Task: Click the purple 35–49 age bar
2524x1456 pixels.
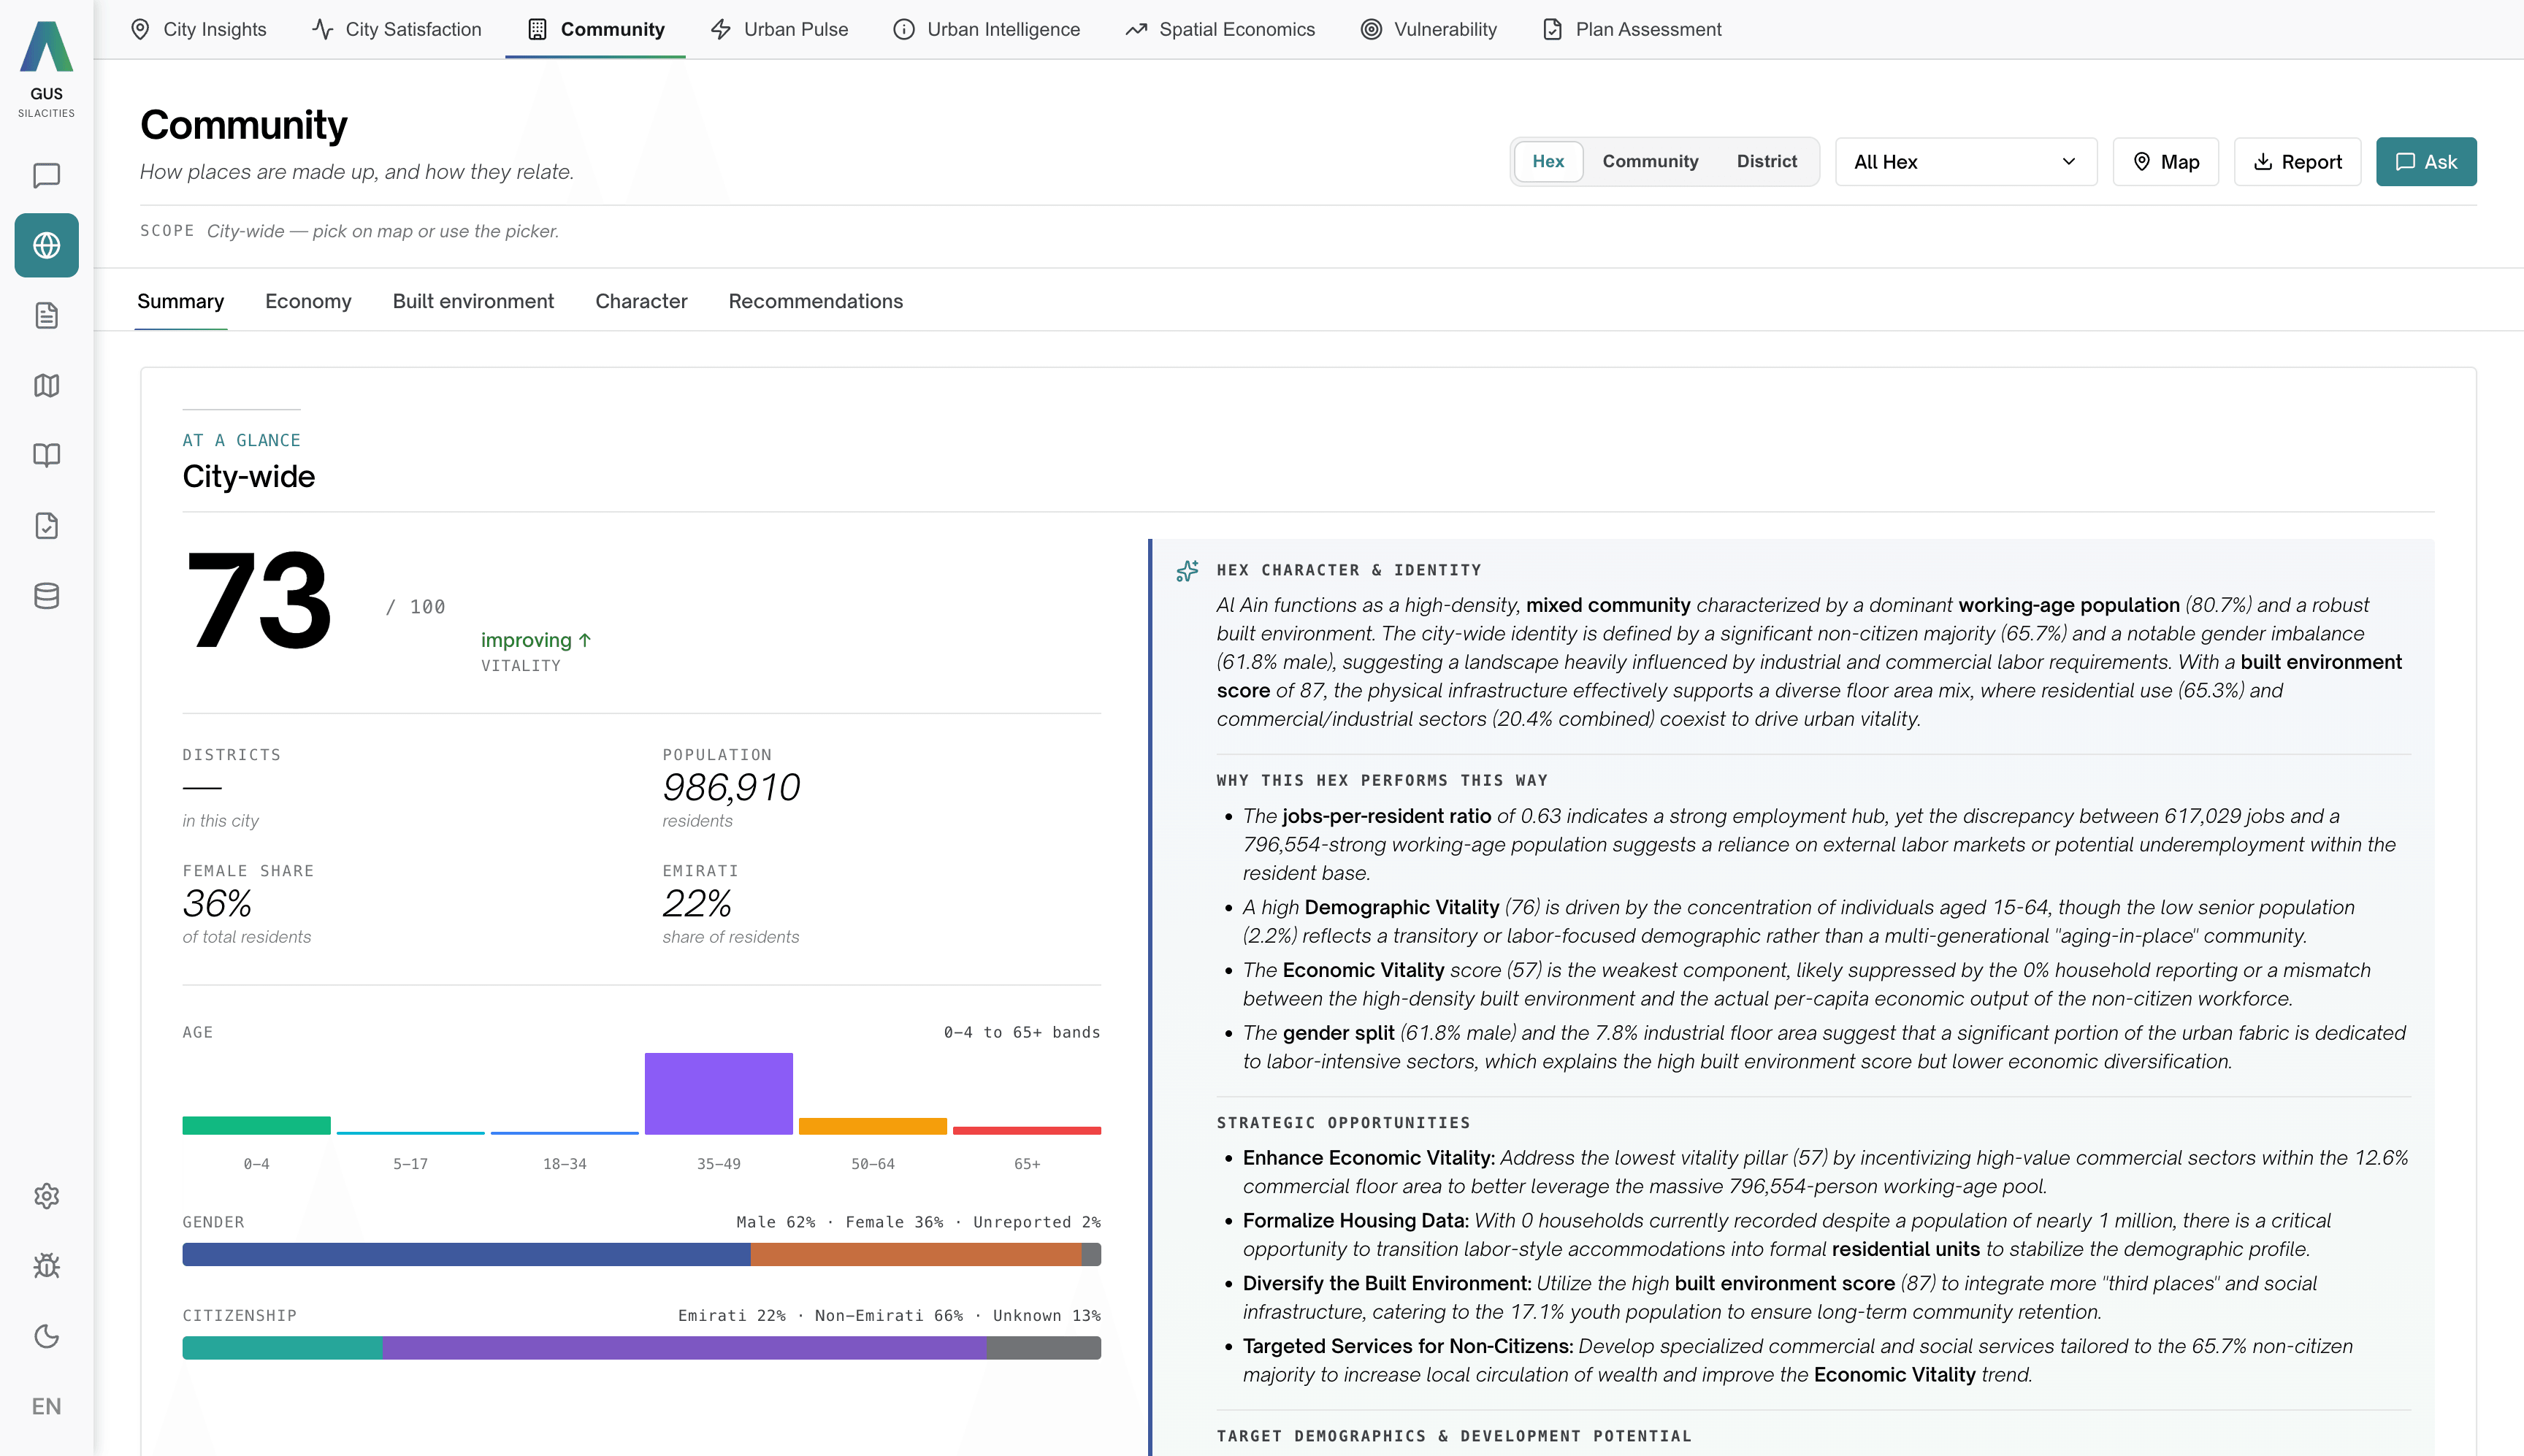Action: pos(718,1093)
